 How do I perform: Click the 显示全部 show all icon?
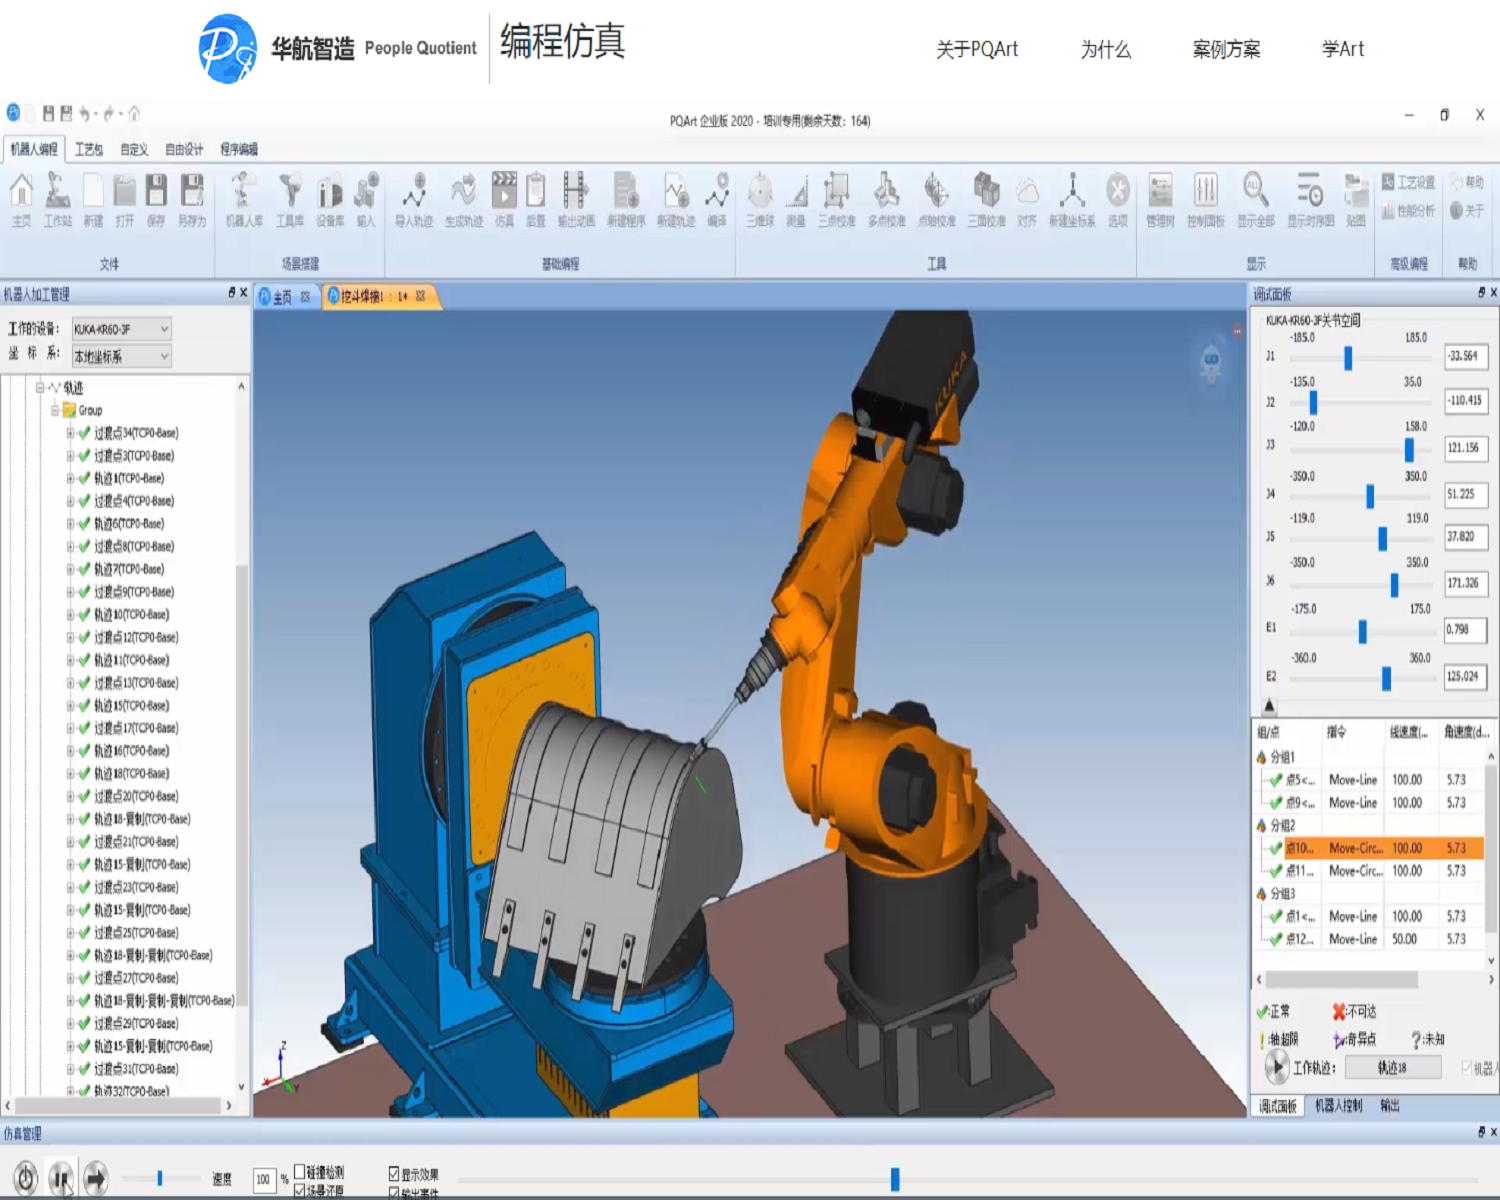click(x=1255, y=198)
